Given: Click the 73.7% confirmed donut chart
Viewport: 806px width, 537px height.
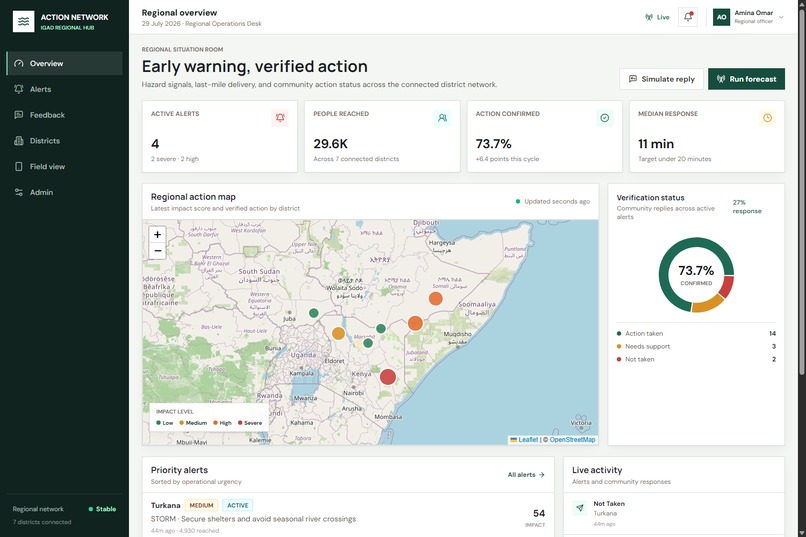Looking at the screenshot, I should click(x=696, y=274).
